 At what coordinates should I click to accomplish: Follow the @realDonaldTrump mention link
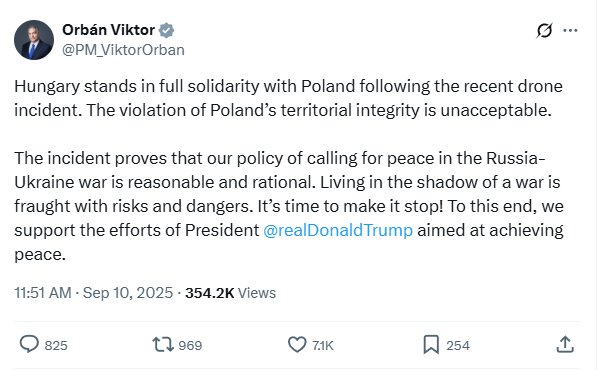tap(338, 230)
